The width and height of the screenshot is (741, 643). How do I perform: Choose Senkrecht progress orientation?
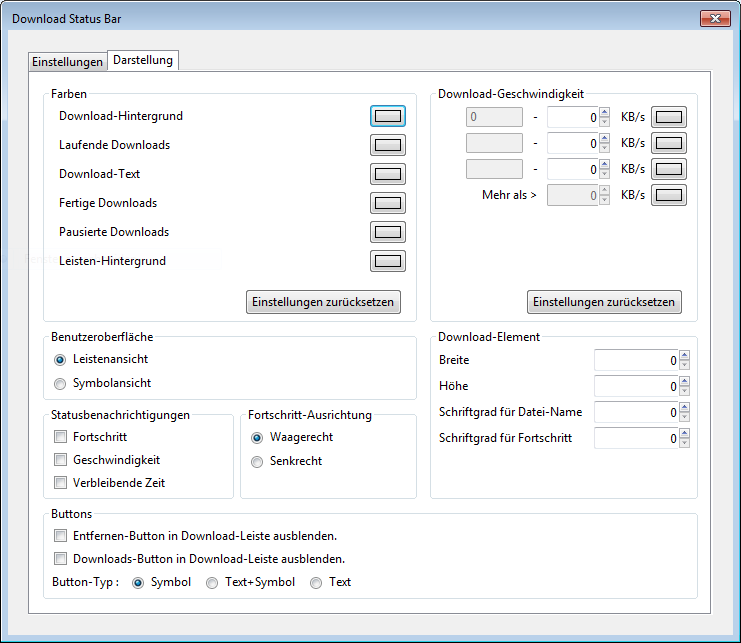[258, 462]
